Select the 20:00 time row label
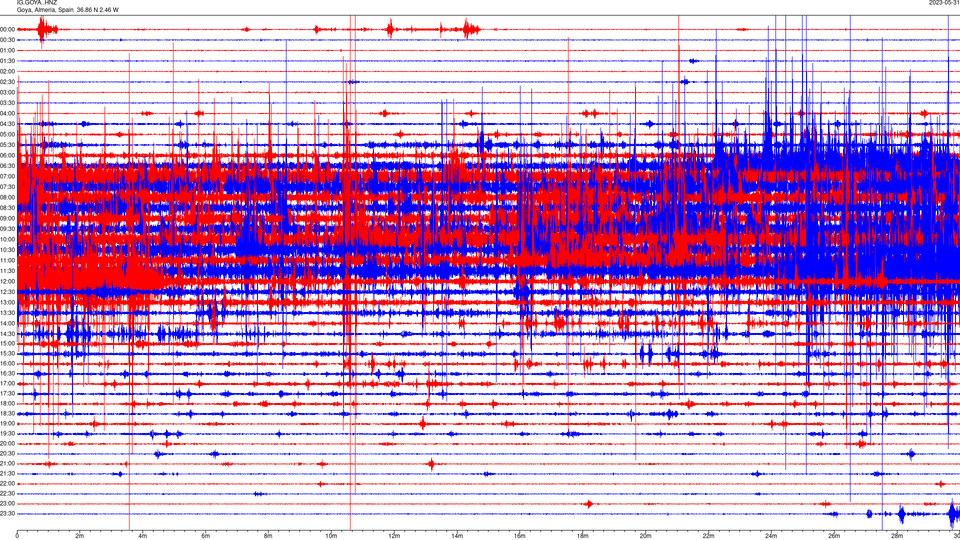The height and width of the screenshot is (540, 960). click(x=7, y=444)
